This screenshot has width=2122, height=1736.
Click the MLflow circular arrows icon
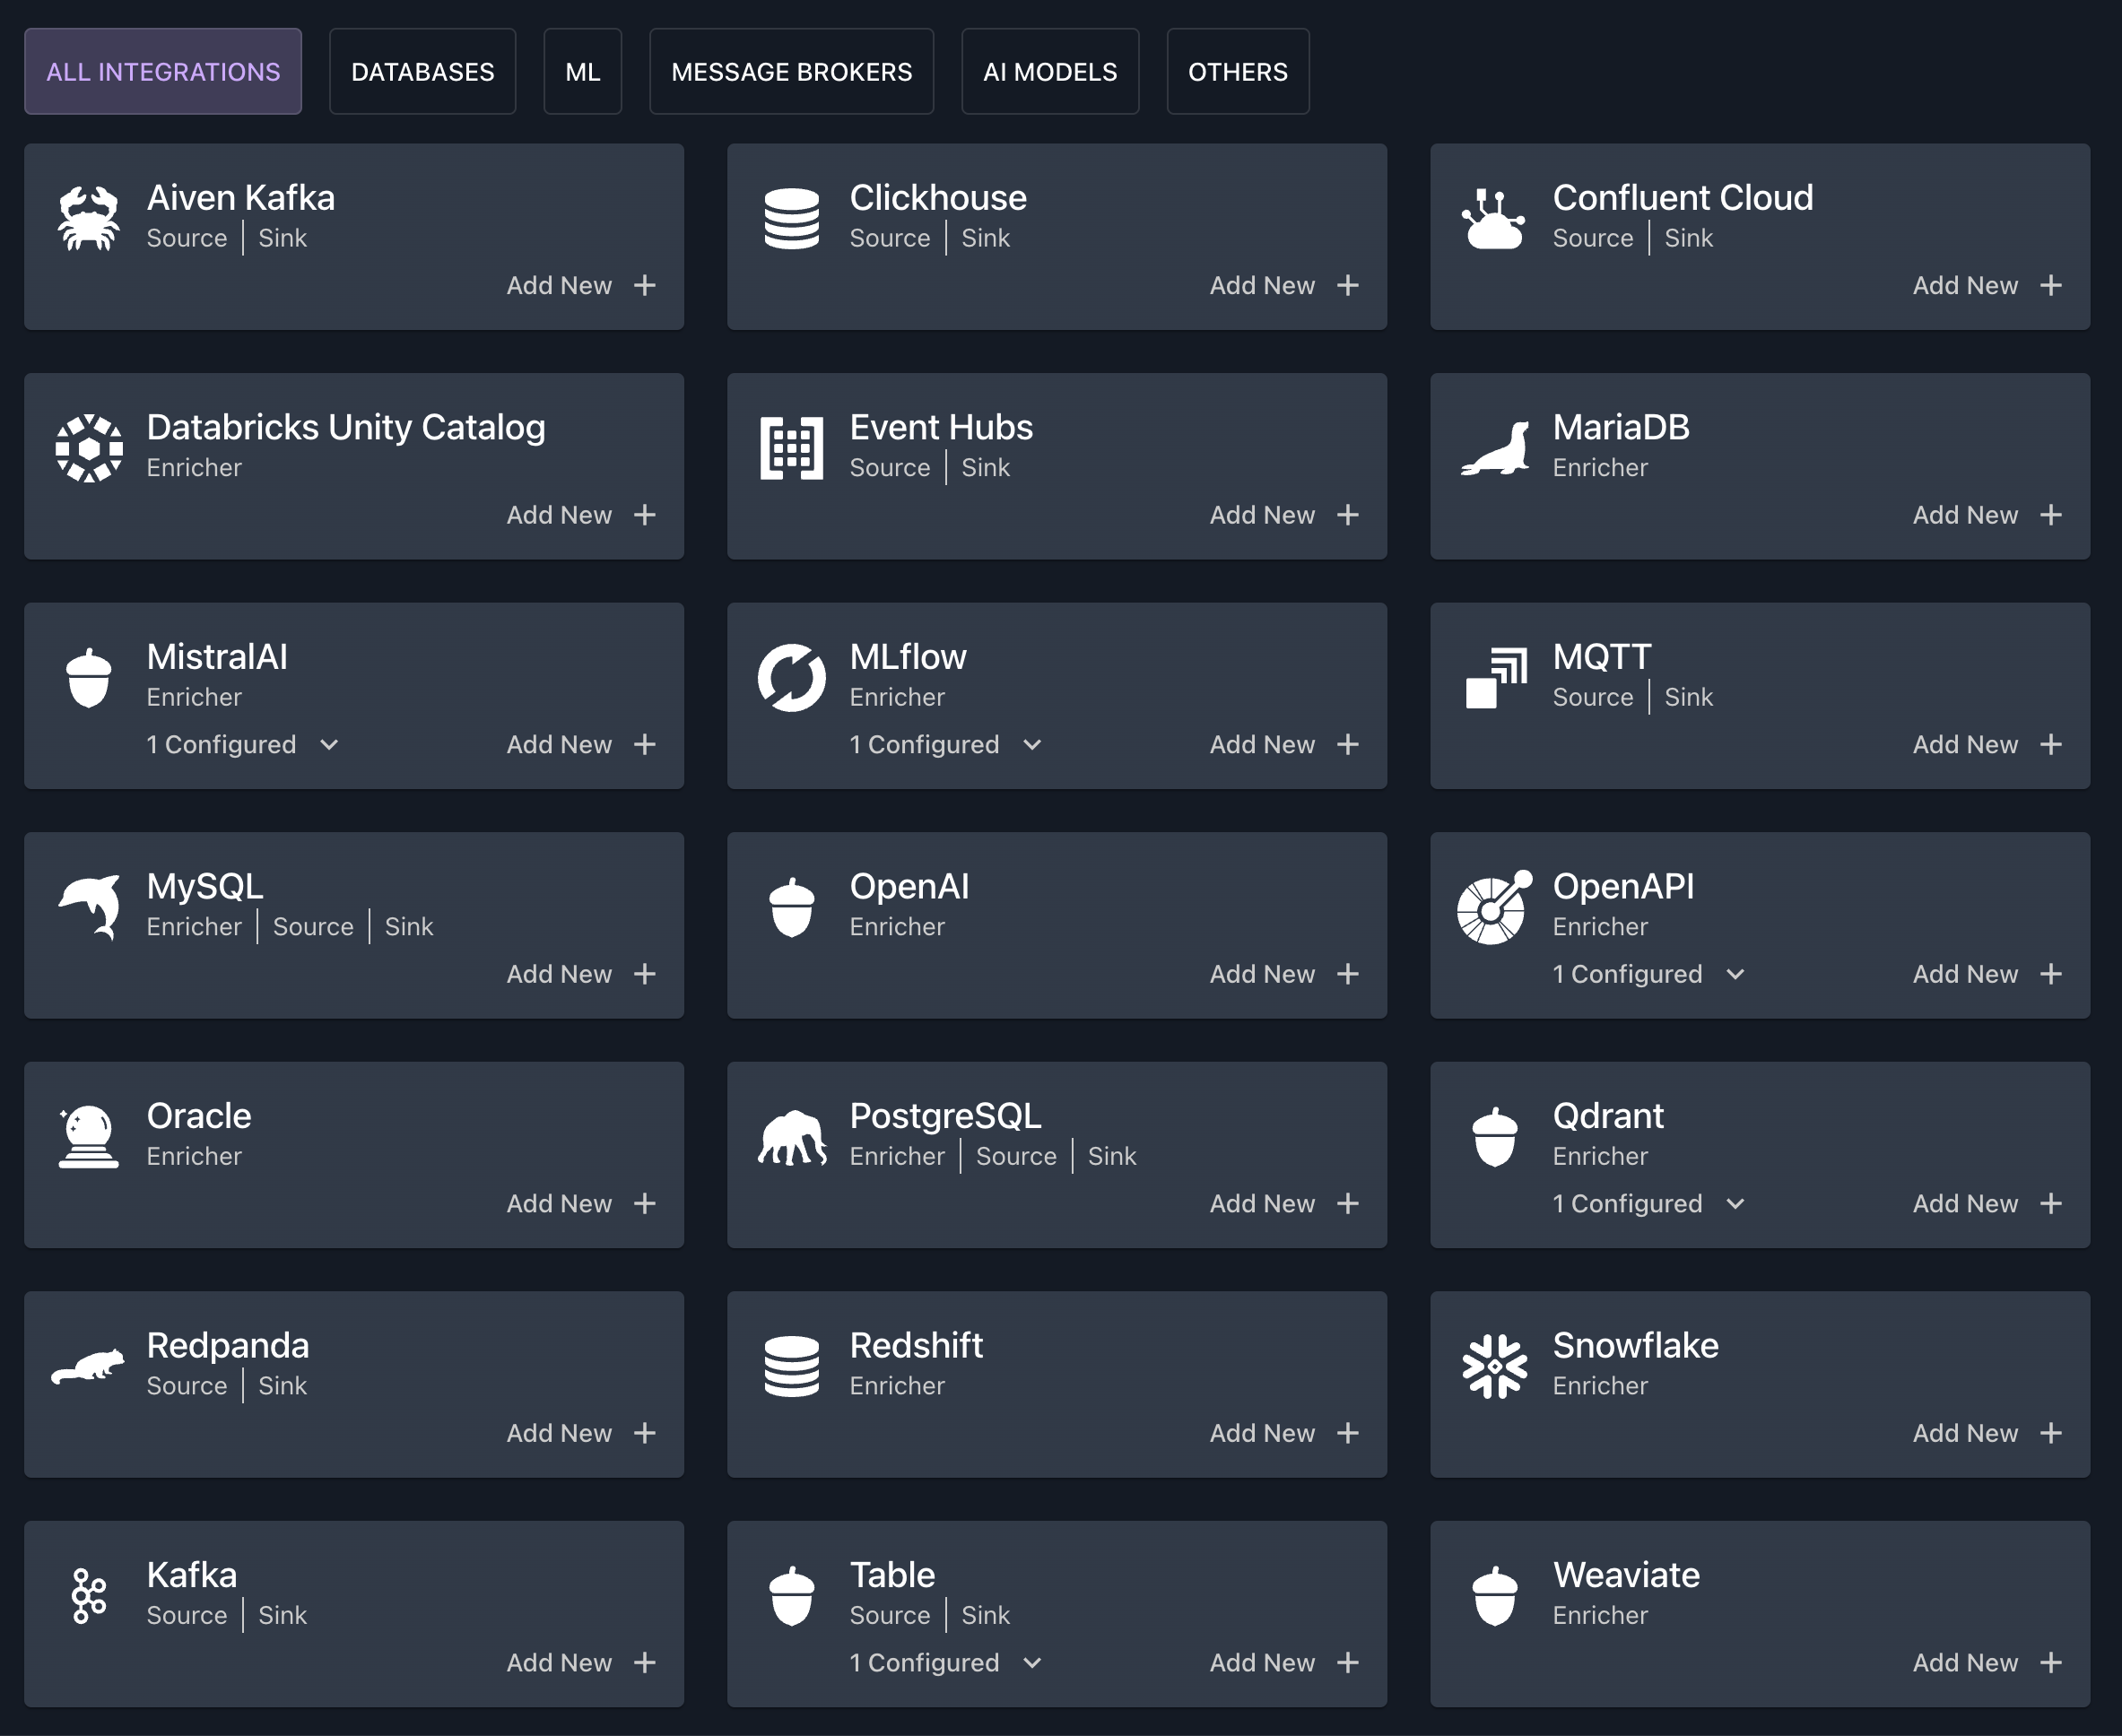click(x=791, y=677)
